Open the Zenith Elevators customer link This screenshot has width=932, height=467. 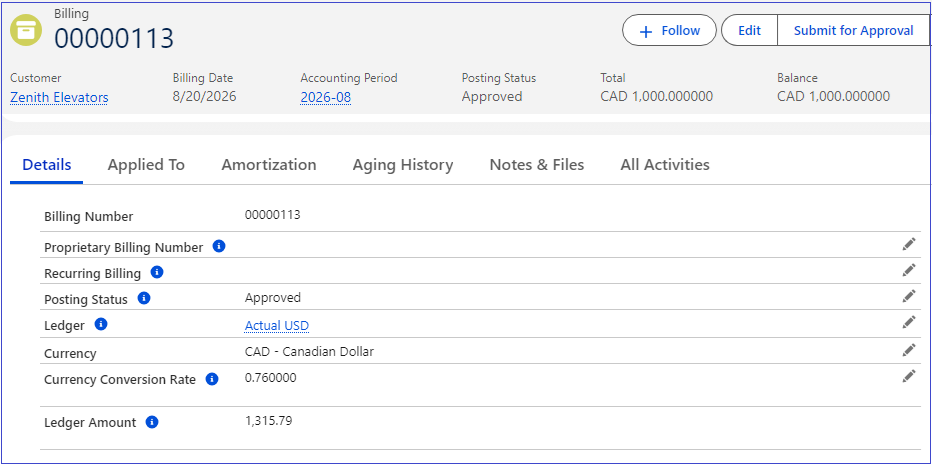point(59,97)
